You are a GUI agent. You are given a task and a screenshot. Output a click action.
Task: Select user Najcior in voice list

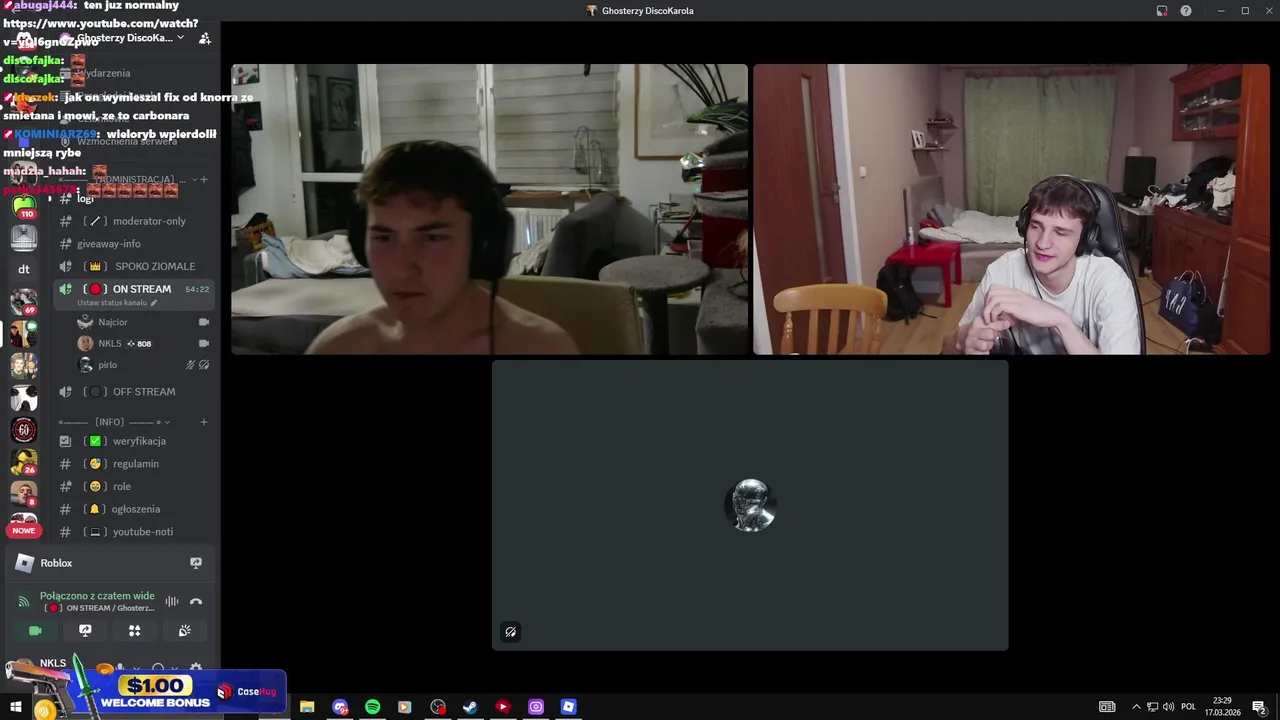[143, 322]
